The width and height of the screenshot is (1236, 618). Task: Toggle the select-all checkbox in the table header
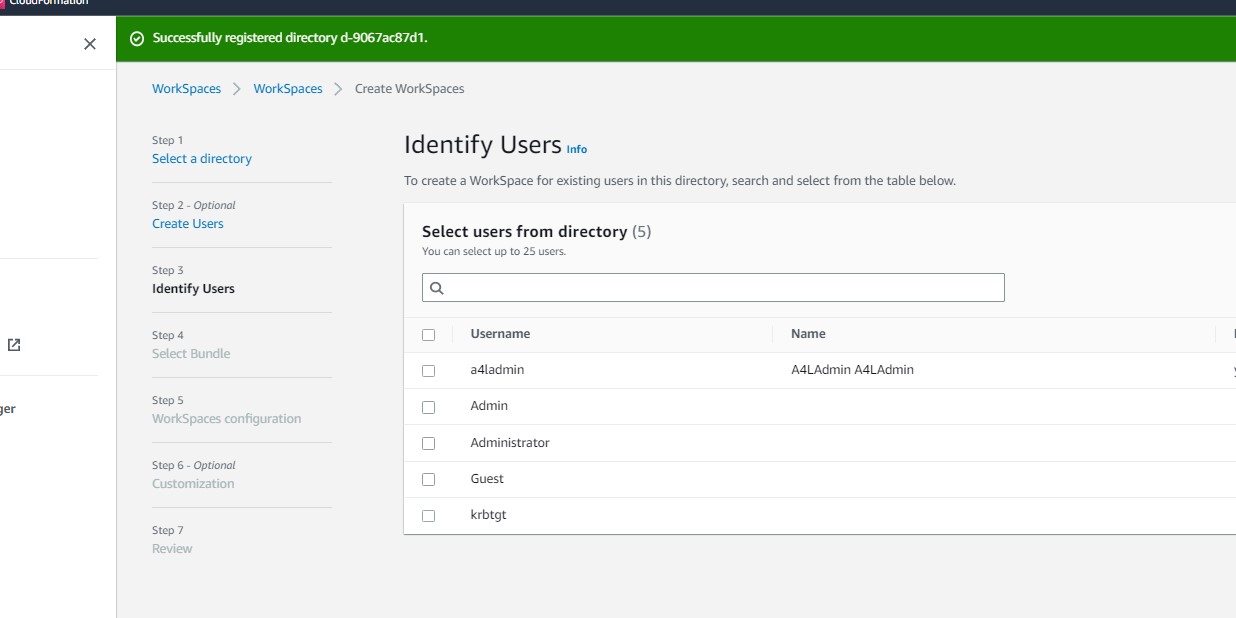pos(429,334)
